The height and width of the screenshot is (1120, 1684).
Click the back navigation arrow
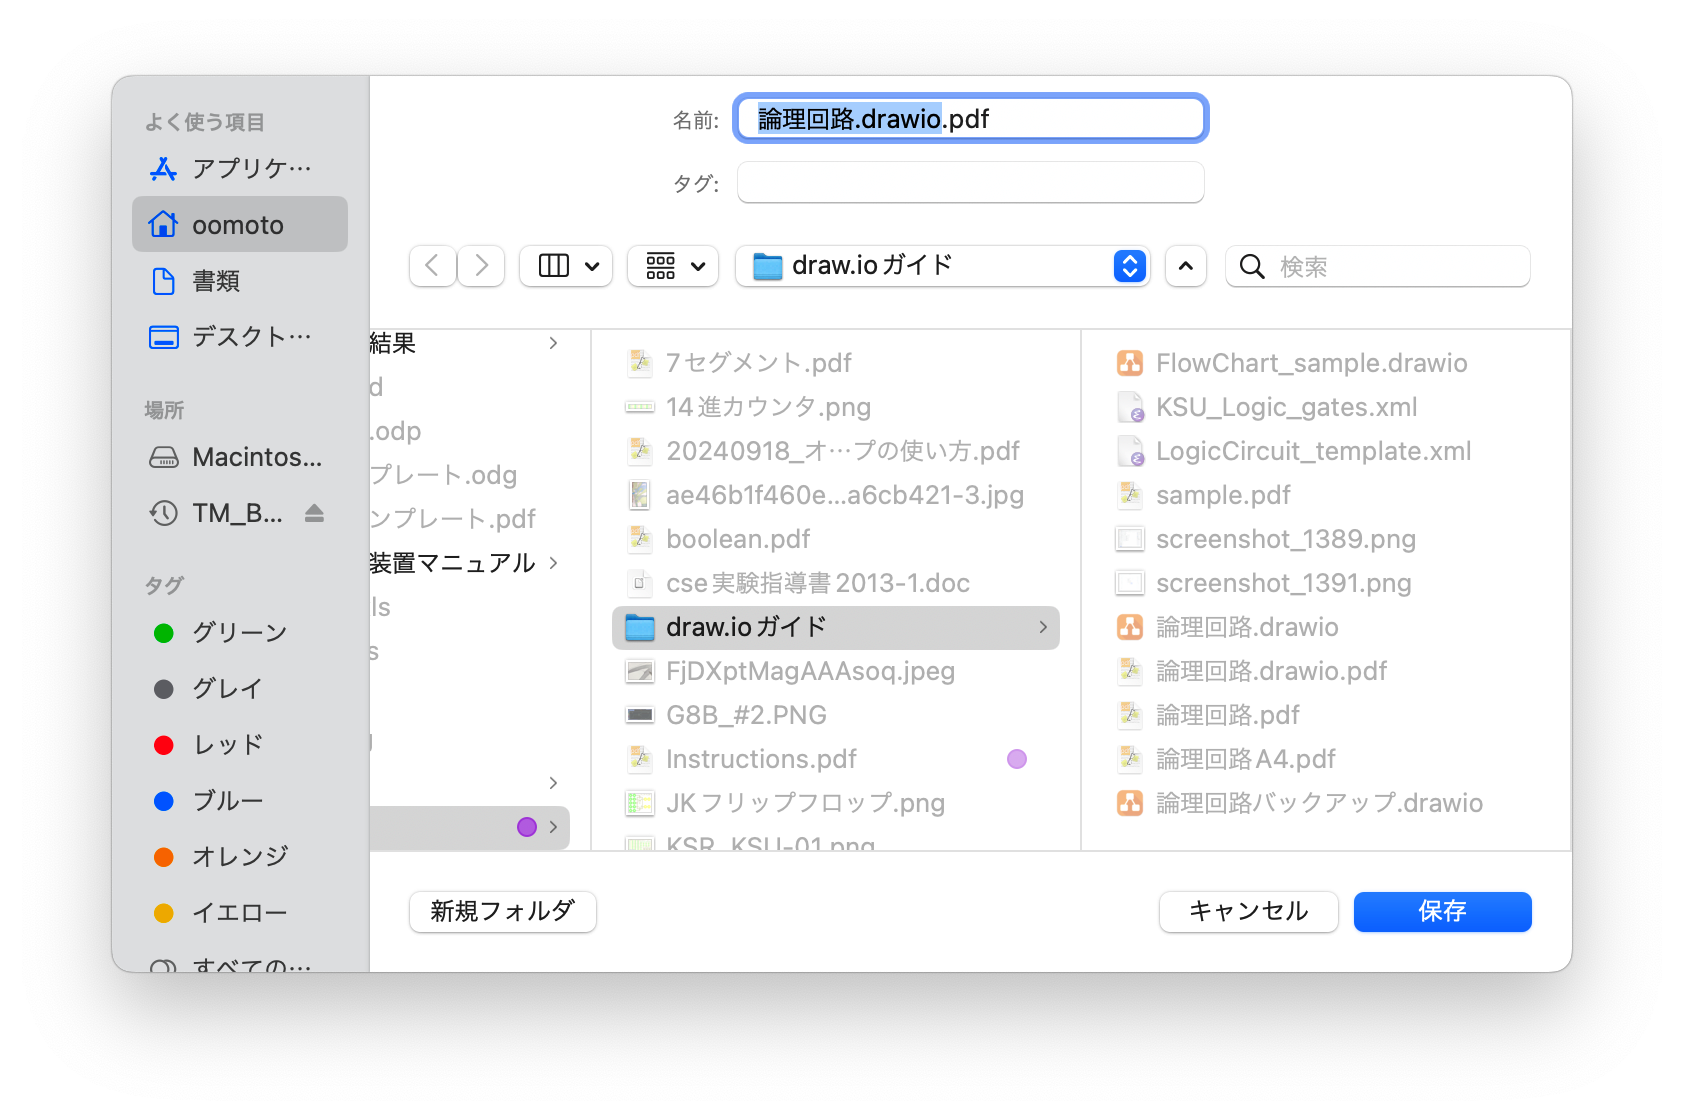click(432, 266)
